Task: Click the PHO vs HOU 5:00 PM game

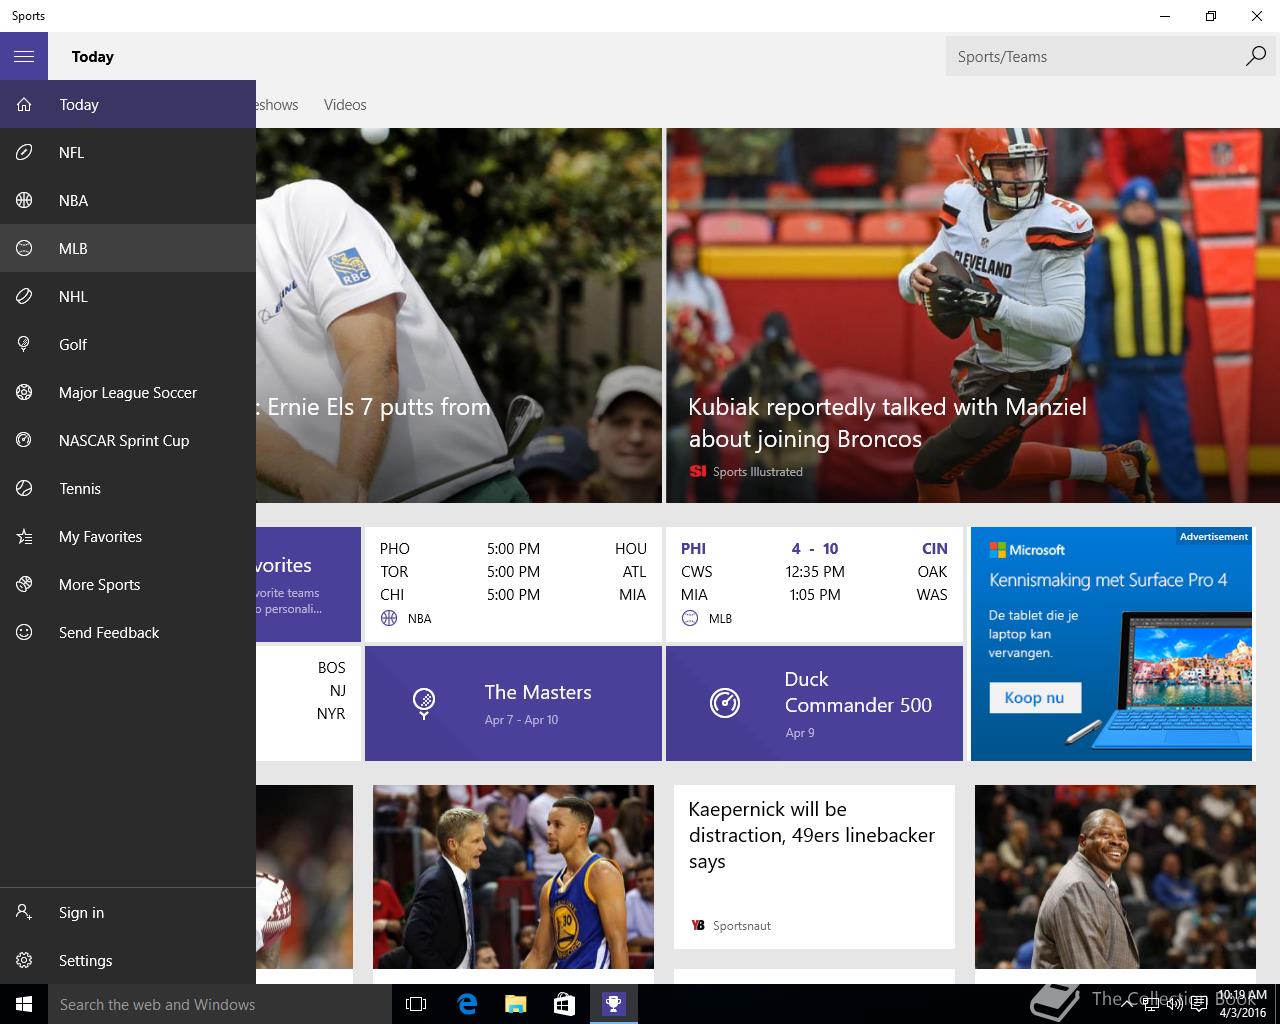Action: click(x=513, y=548)
